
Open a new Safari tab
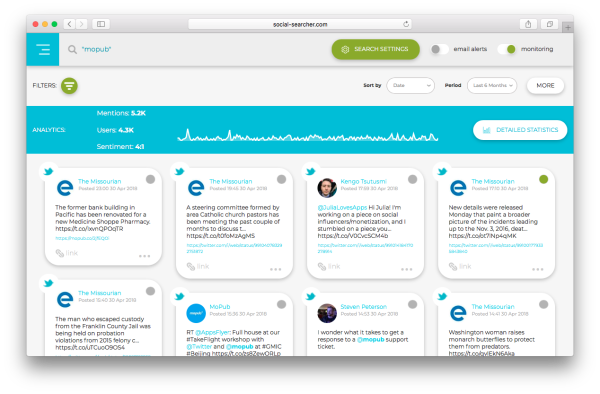pos(568,28)
